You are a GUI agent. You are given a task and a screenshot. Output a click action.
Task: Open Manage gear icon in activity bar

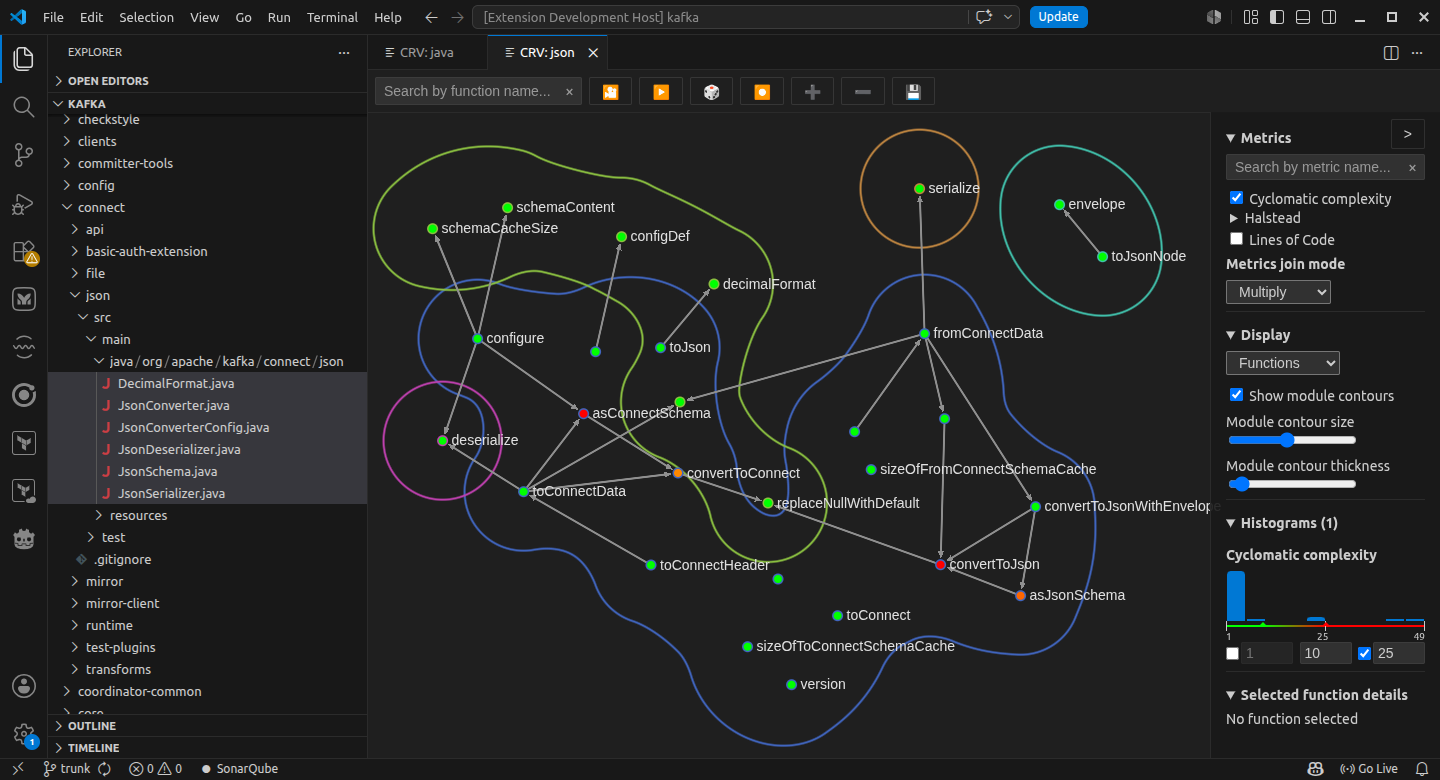coord(24,734)
